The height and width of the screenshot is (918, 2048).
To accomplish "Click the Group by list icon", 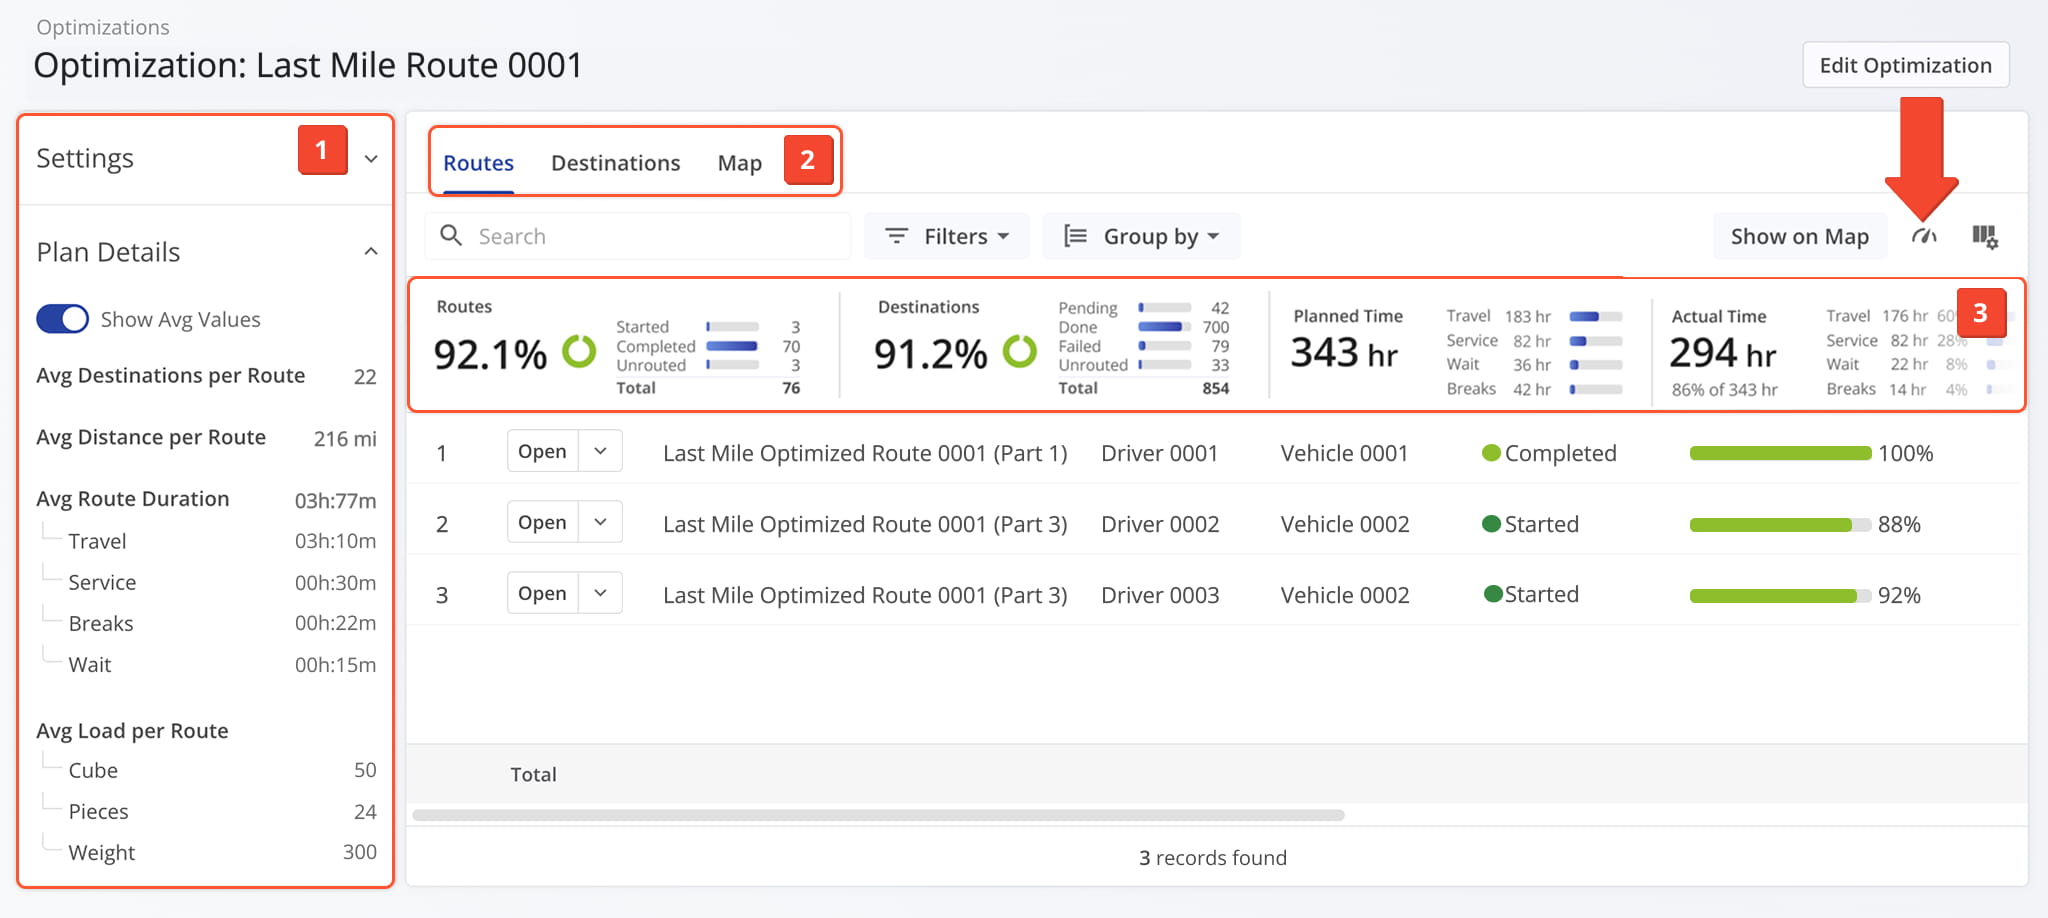I will tap(1075, 236).
